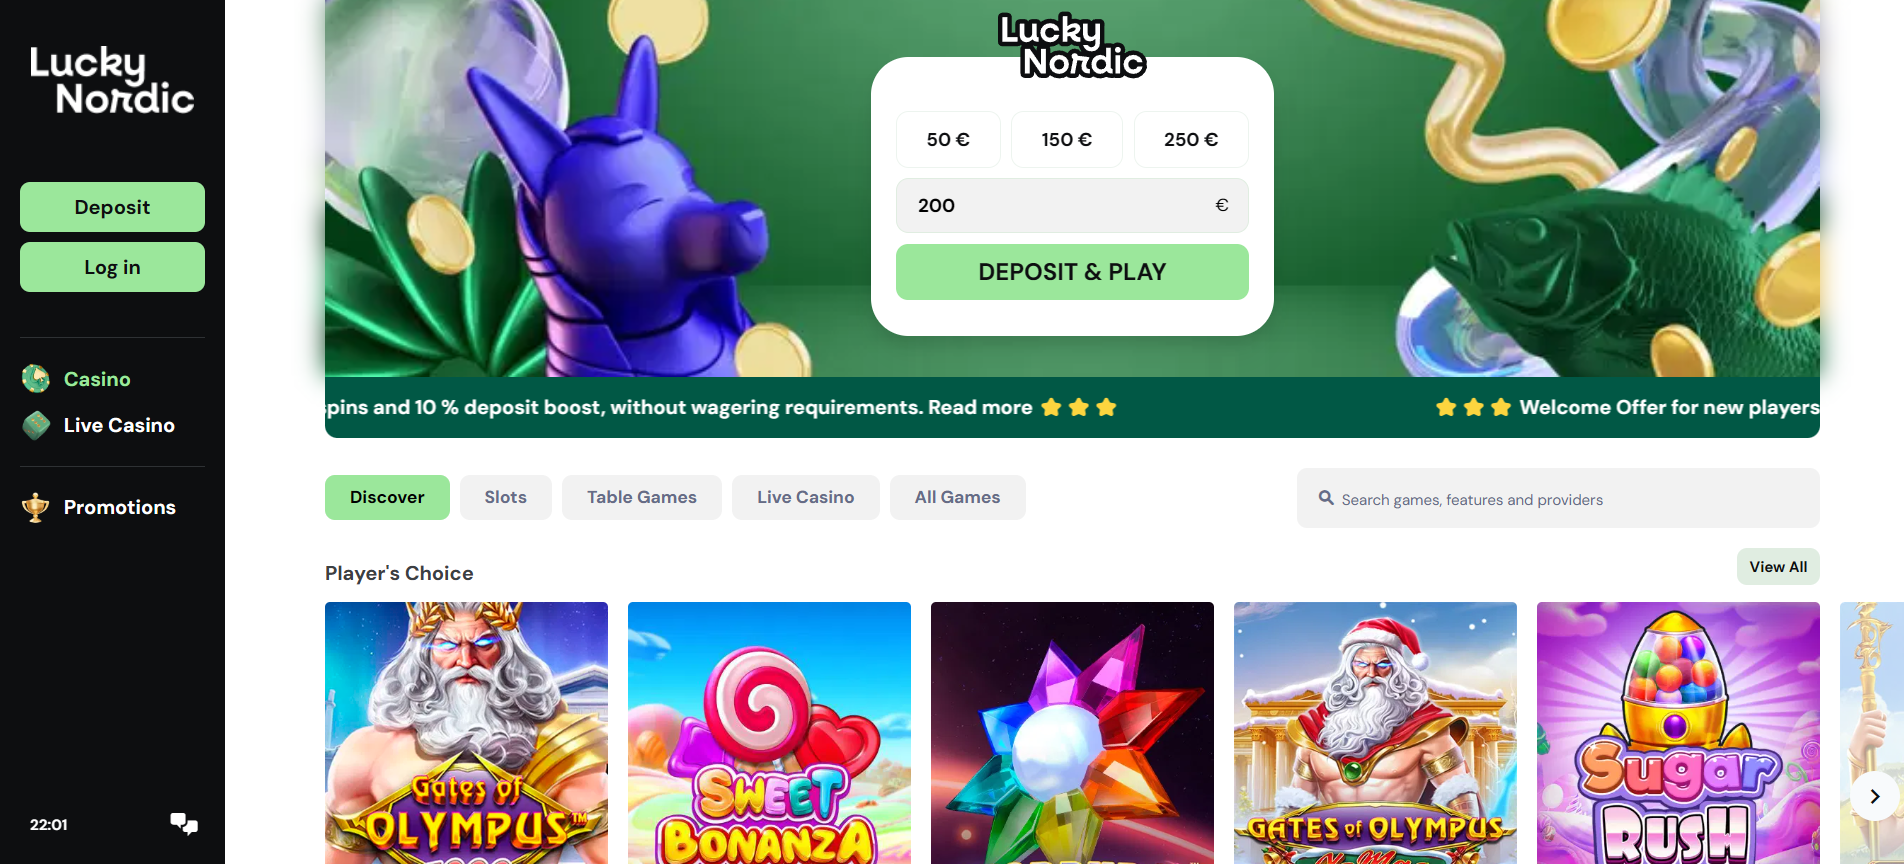Click View All for Player's Choice
The width and height of the screenshot is (1904, 864).
pos(1778,567)
